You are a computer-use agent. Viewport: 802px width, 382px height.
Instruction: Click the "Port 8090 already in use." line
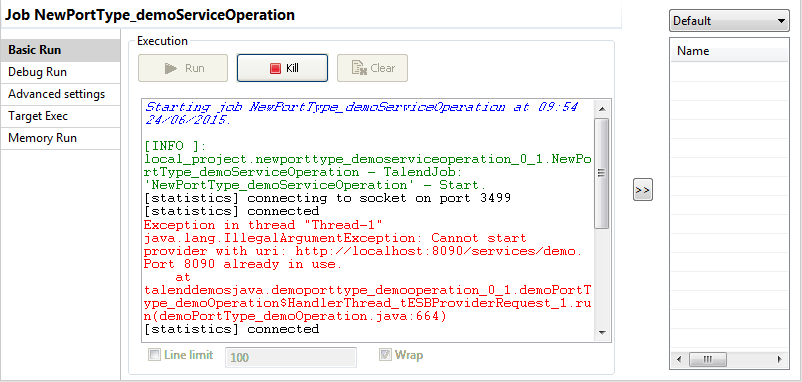(242, 264)
